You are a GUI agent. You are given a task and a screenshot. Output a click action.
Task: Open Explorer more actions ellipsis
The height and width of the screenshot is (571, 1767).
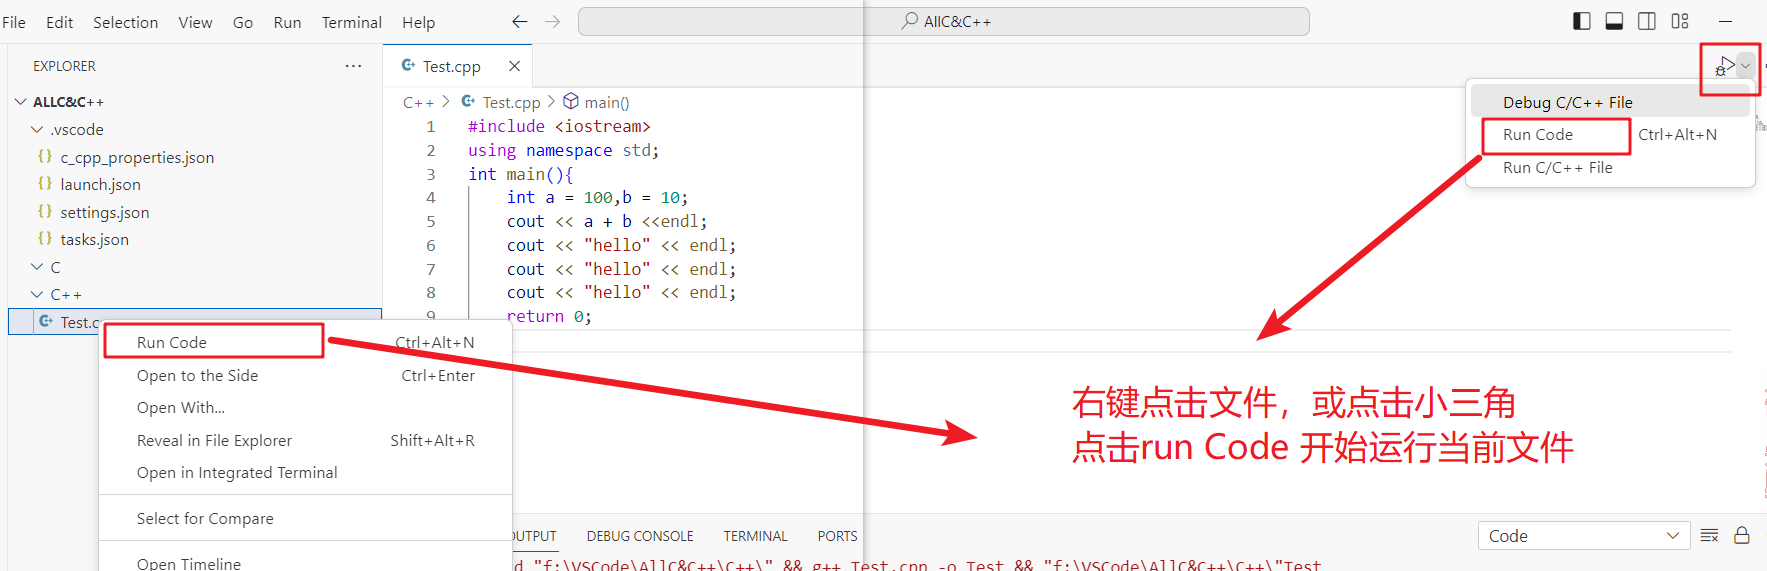[353, 66]
